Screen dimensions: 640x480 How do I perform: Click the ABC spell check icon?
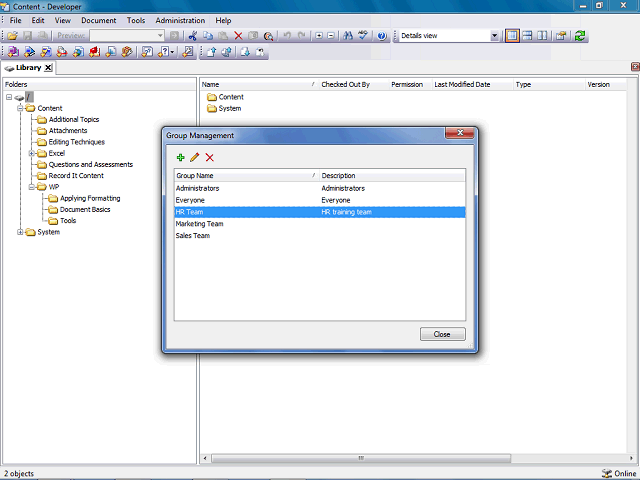coord(363,36)
